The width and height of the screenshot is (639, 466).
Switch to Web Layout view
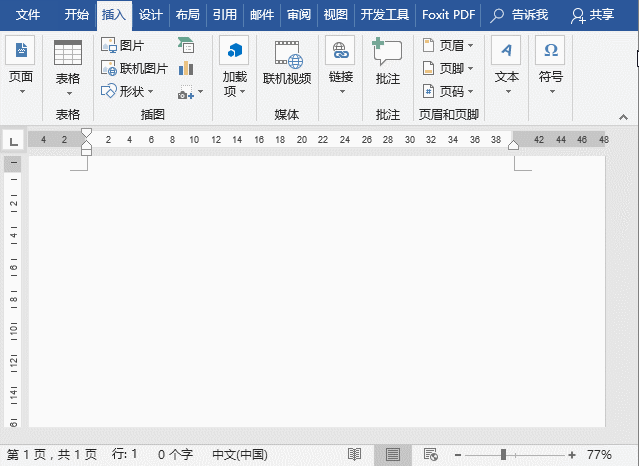[429, 454]
